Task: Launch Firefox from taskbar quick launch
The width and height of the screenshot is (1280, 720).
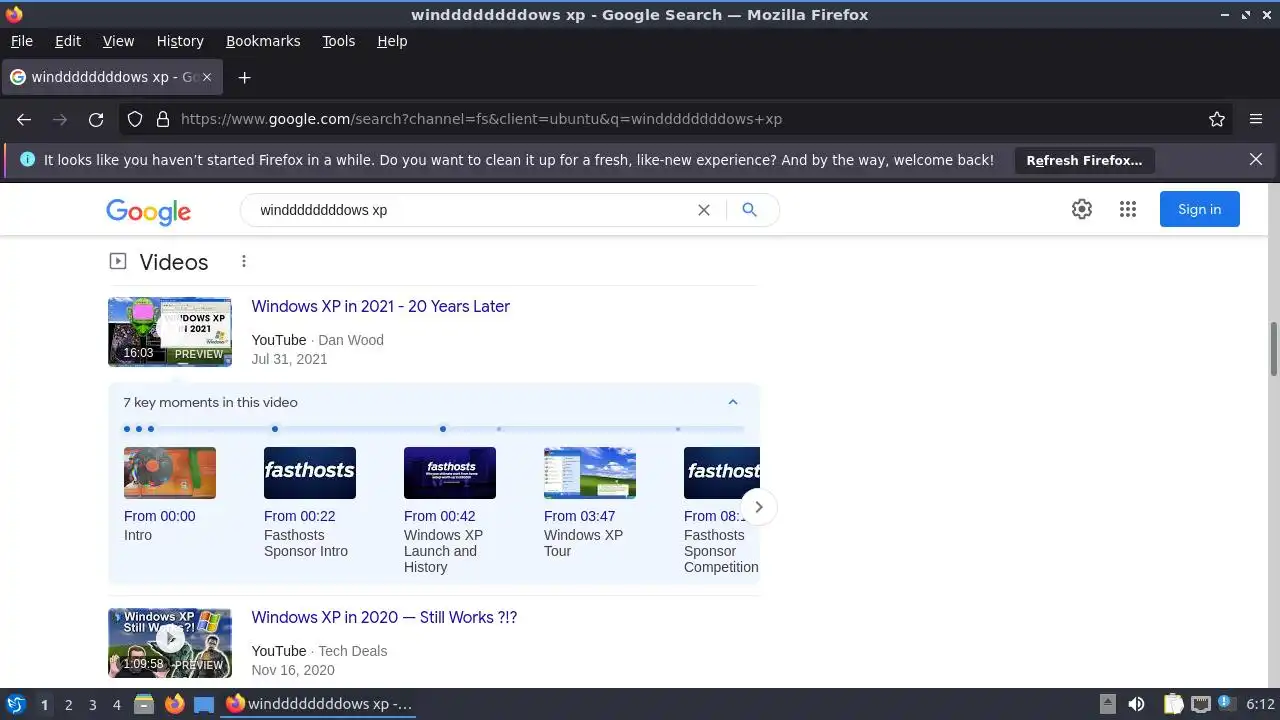Action: coord(175,704)
